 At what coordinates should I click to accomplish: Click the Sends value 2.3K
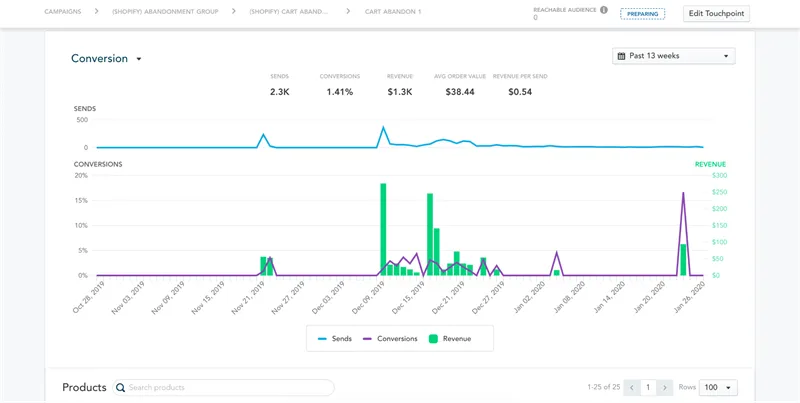280,92
